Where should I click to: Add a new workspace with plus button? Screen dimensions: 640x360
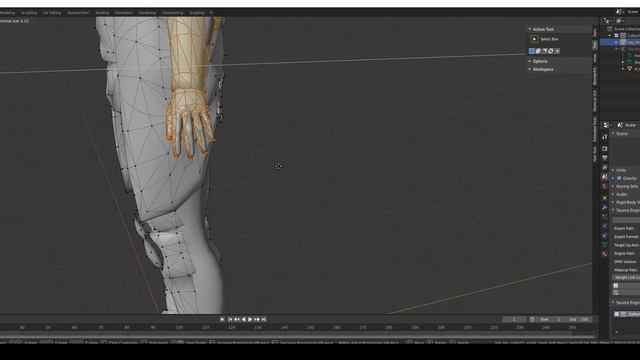click(211, 13)
